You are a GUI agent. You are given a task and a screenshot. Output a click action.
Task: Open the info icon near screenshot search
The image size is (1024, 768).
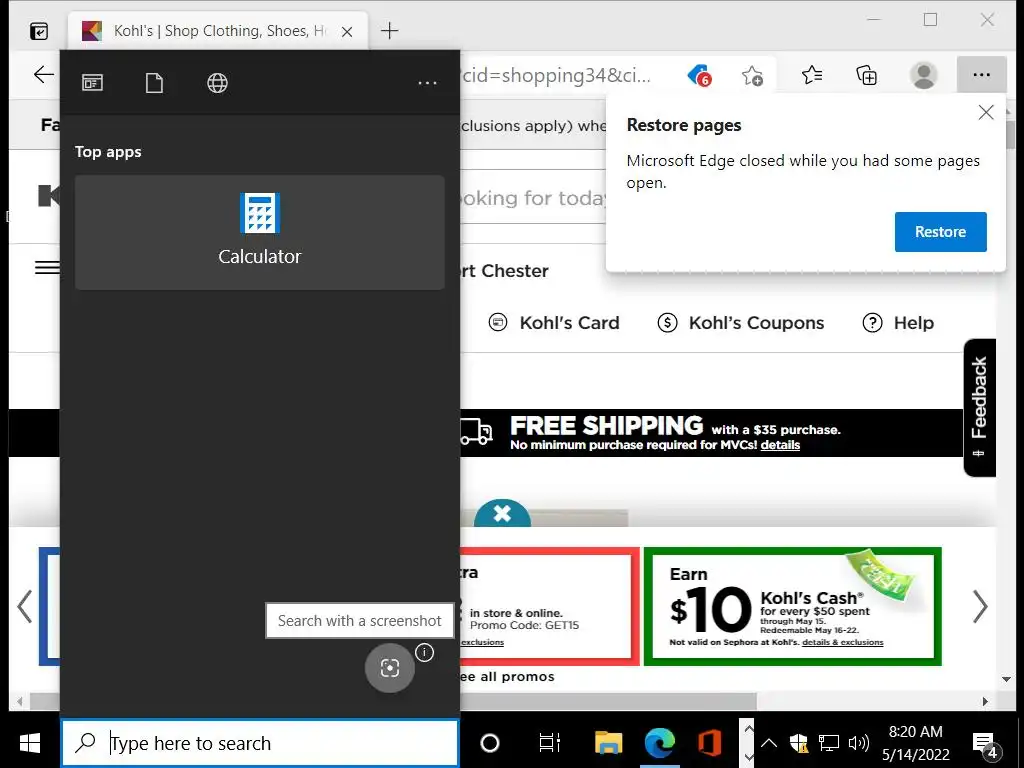click(424, 652)
